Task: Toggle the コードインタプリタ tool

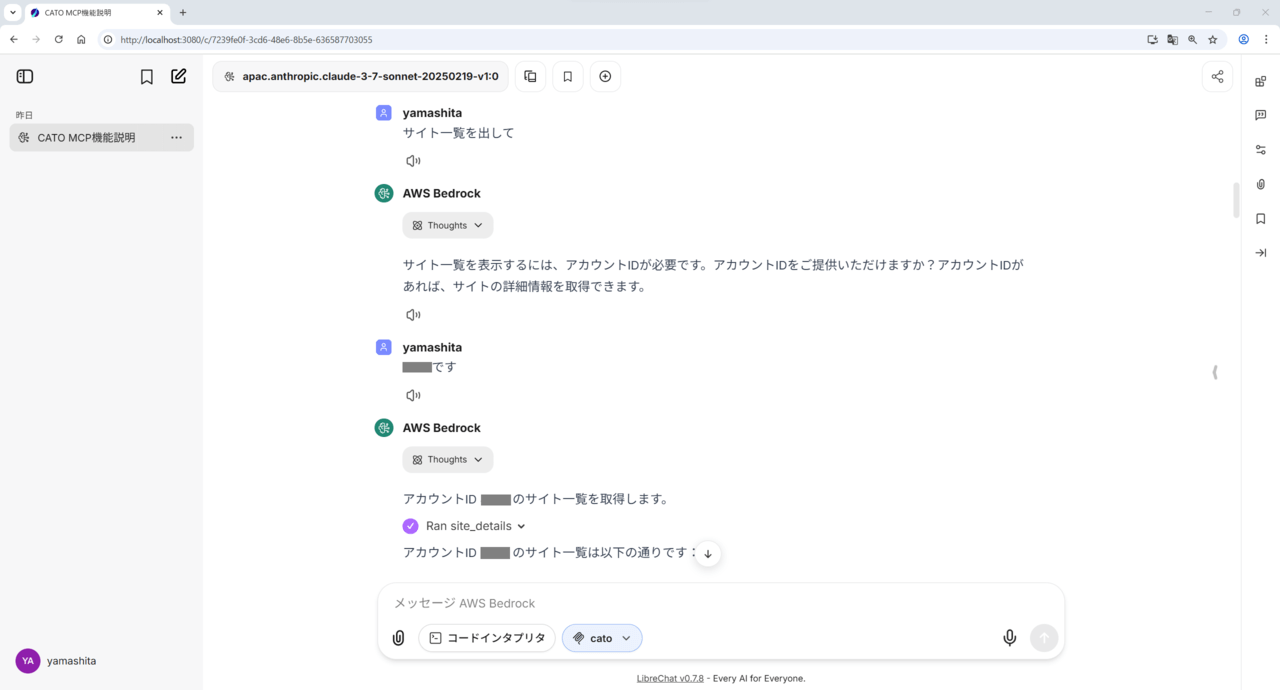Action: [487, 638]
